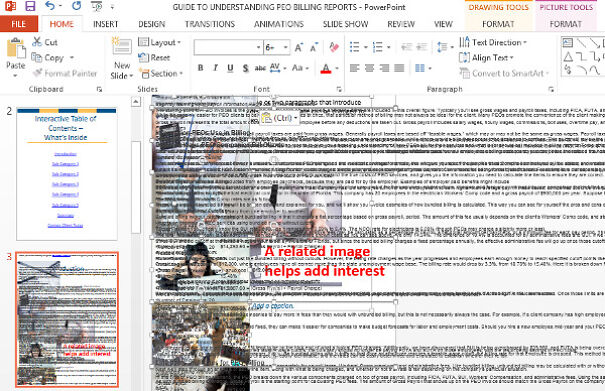The height and width of the screenshot is (391, 605).
Task: Switch to the INSERT tab
Action: 105,24
